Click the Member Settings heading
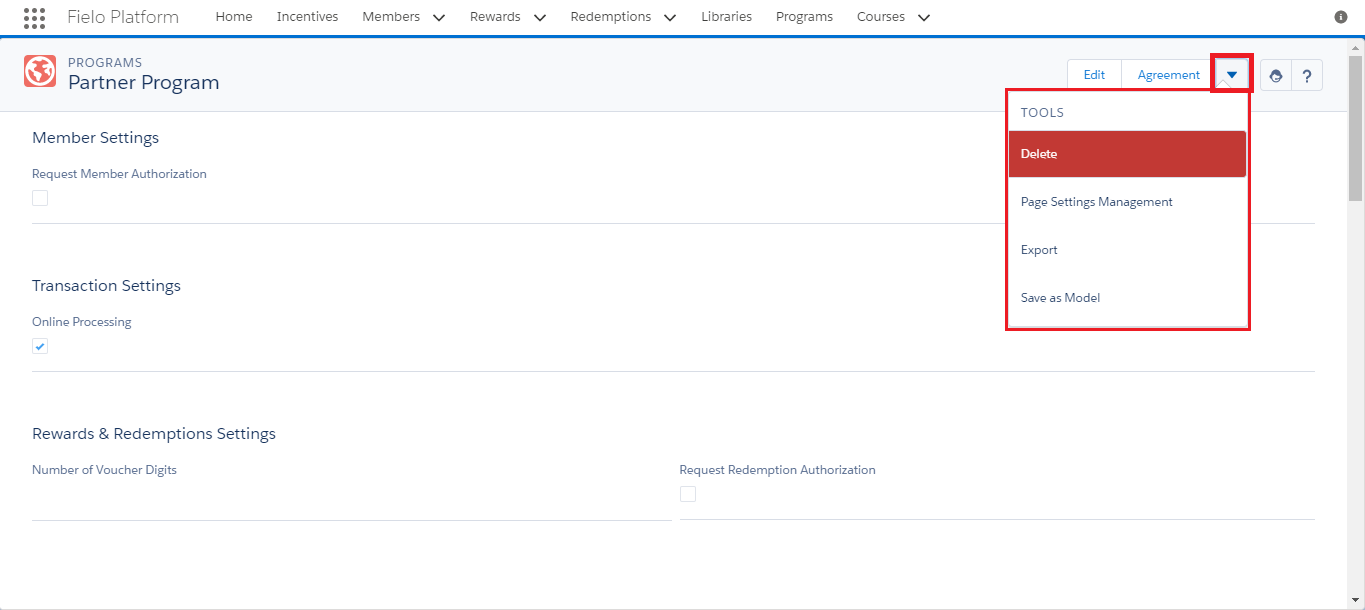This screenshot has height=610, width=1365. (x=95, y=138)
